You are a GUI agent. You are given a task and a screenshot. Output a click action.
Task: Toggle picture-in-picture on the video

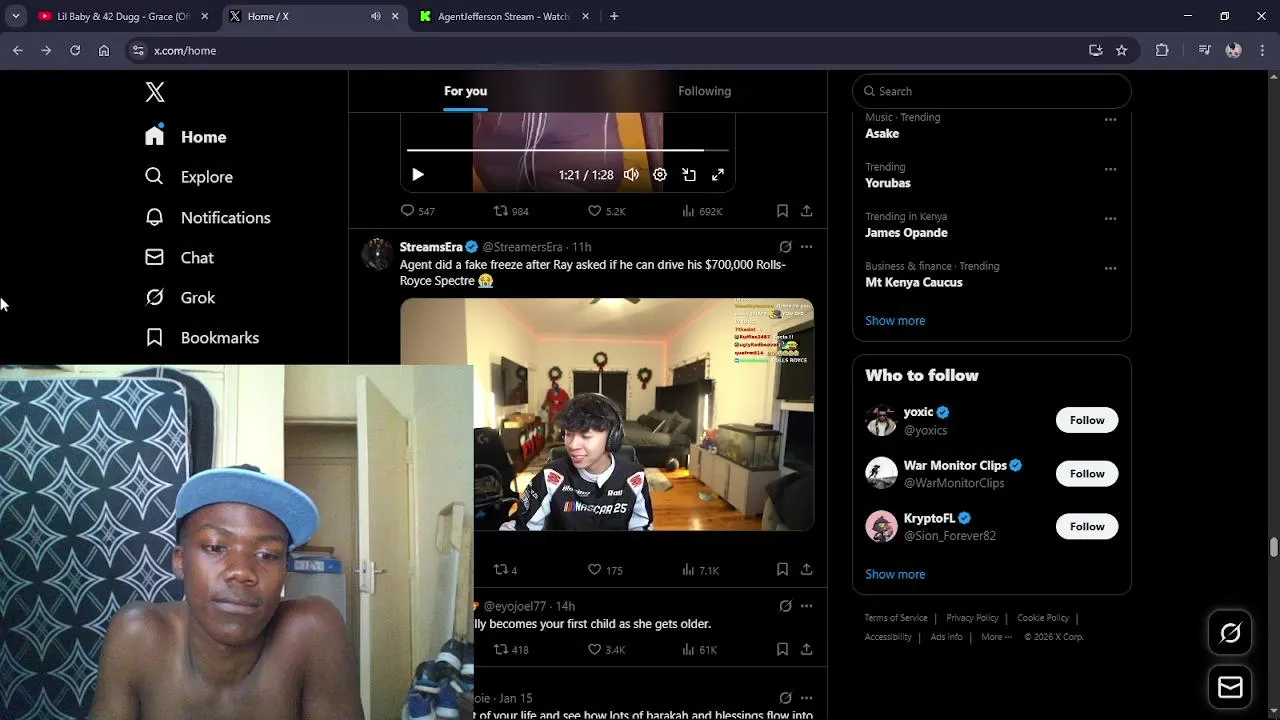coord(689,175)
